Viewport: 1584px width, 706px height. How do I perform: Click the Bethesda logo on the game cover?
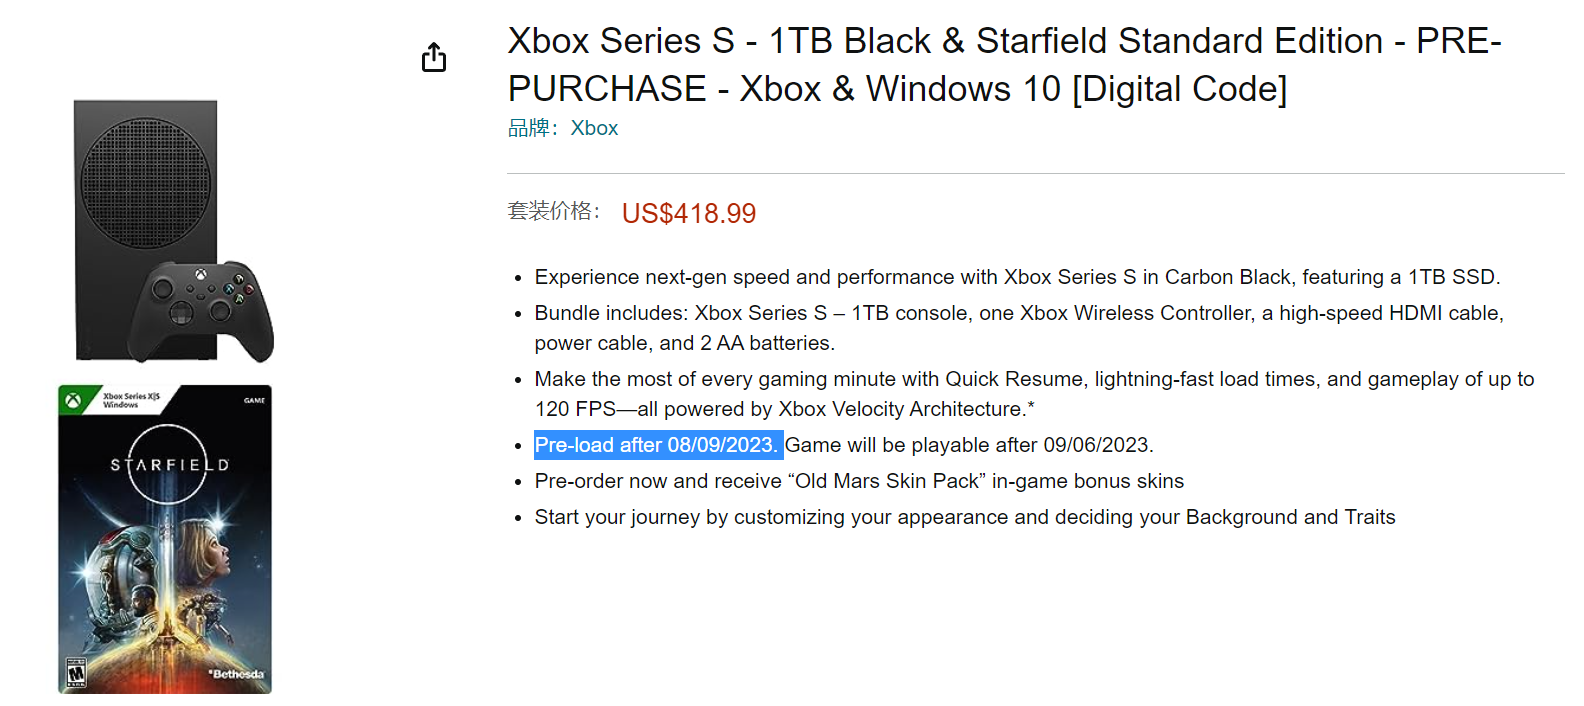[237, 674]
